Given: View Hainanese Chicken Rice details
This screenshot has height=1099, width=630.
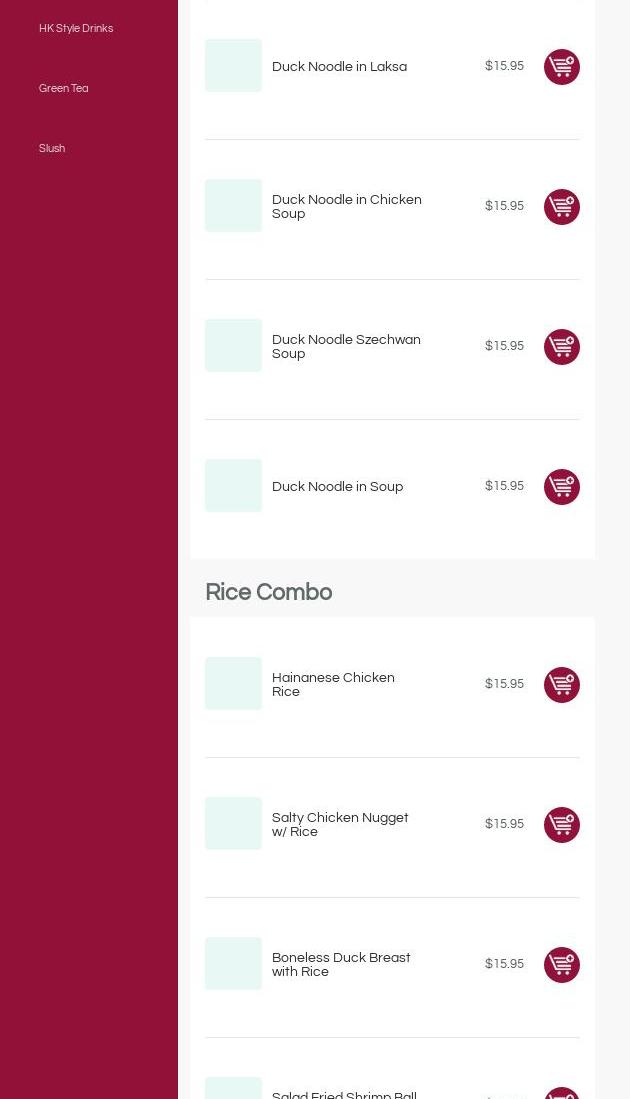Looking at the screenshot, I should (333, 685).
